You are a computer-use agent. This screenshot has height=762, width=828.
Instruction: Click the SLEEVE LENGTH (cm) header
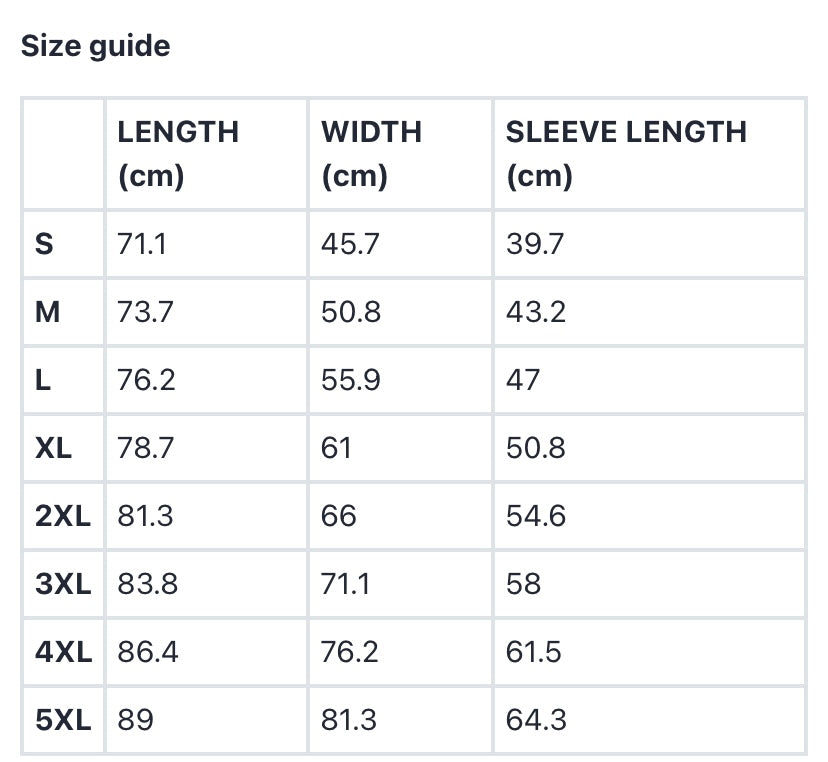626,153
